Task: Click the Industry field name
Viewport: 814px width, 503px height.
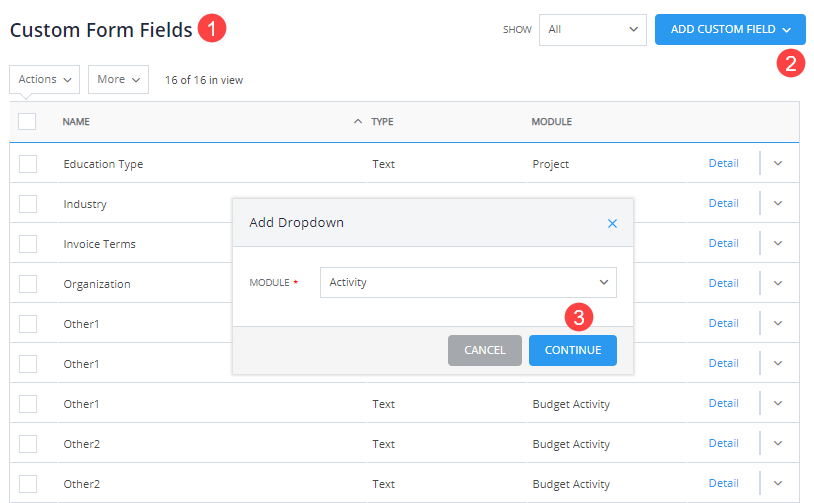Action: click(x=85, y=204)
